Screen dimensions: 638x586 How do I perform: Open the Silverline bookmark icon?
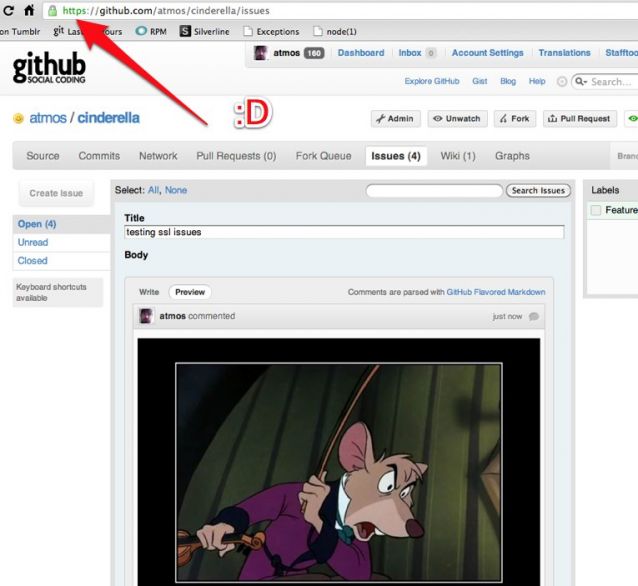point(186,31)
